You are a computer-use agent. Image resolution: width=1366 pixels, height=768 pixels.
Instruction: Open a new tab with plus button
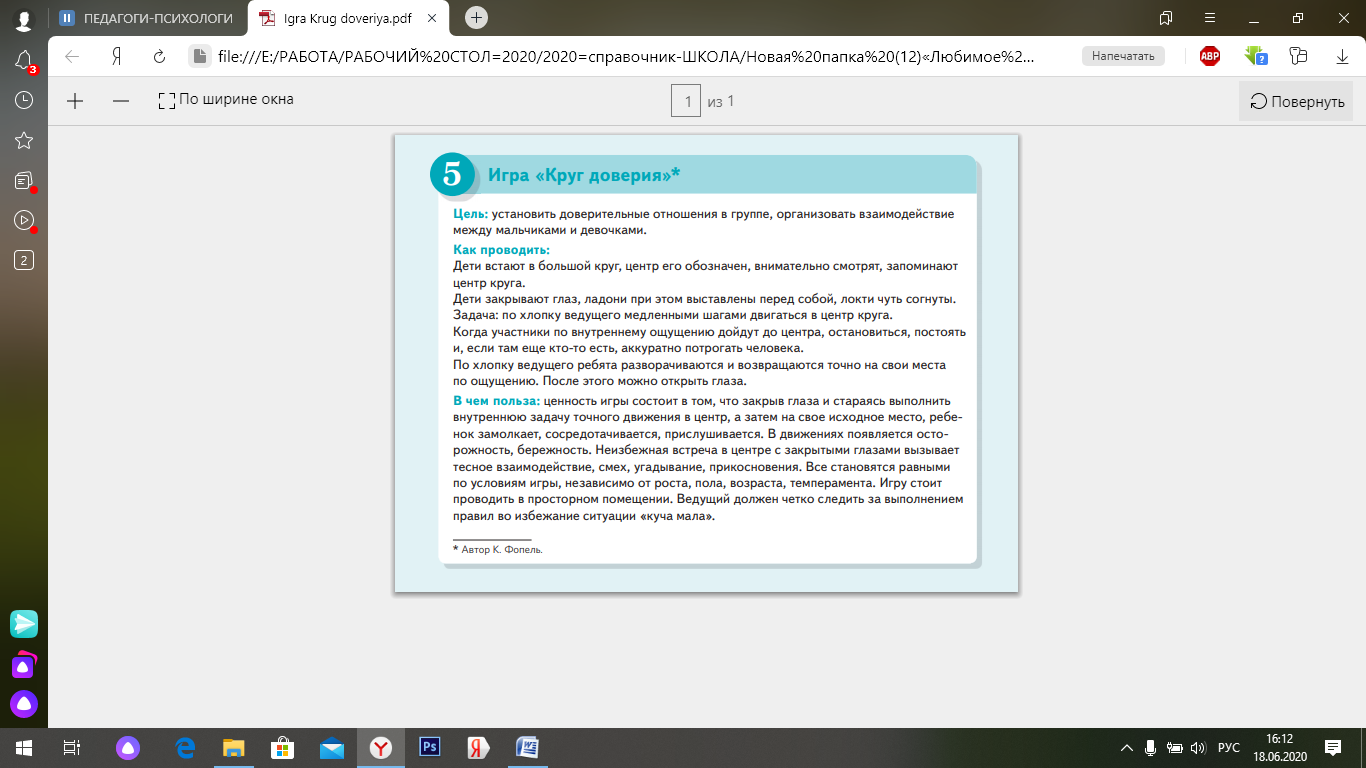(477, 17)
